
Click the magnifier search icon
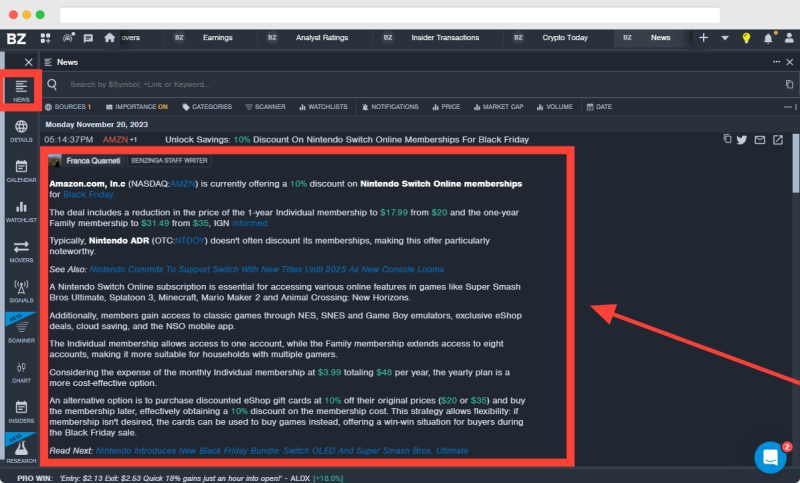point(52,84)
